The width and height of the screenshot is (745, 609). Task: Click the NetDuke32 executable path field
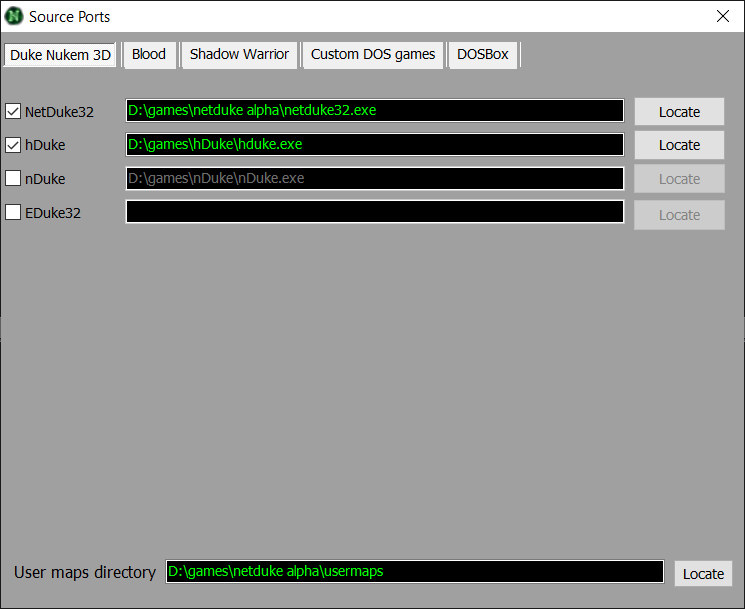[375, 111]
